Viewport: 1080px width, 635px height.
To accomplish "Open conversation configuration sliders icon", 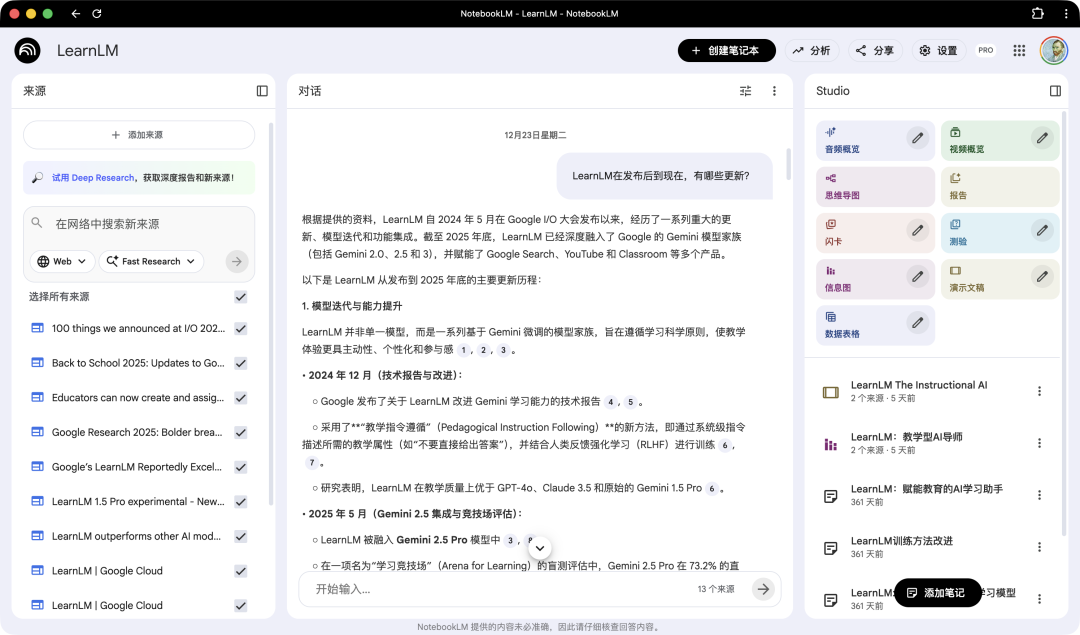I will (745, 91).
